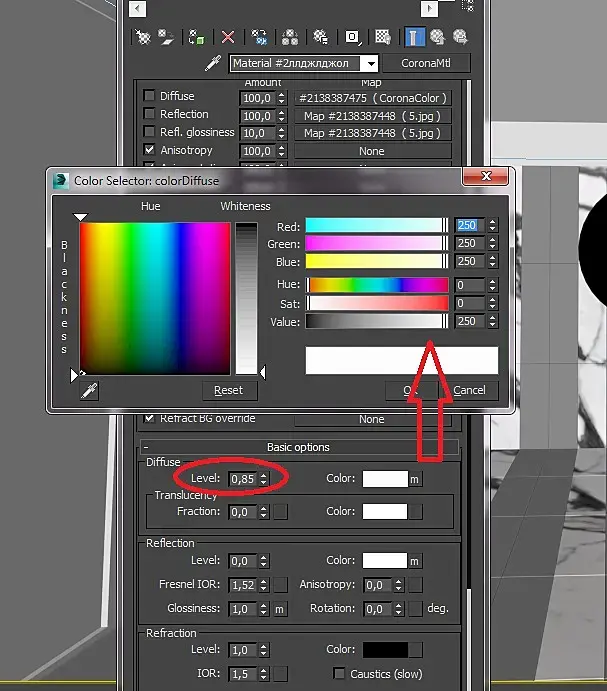Pick material from object with eyedropper

point(213,63)
